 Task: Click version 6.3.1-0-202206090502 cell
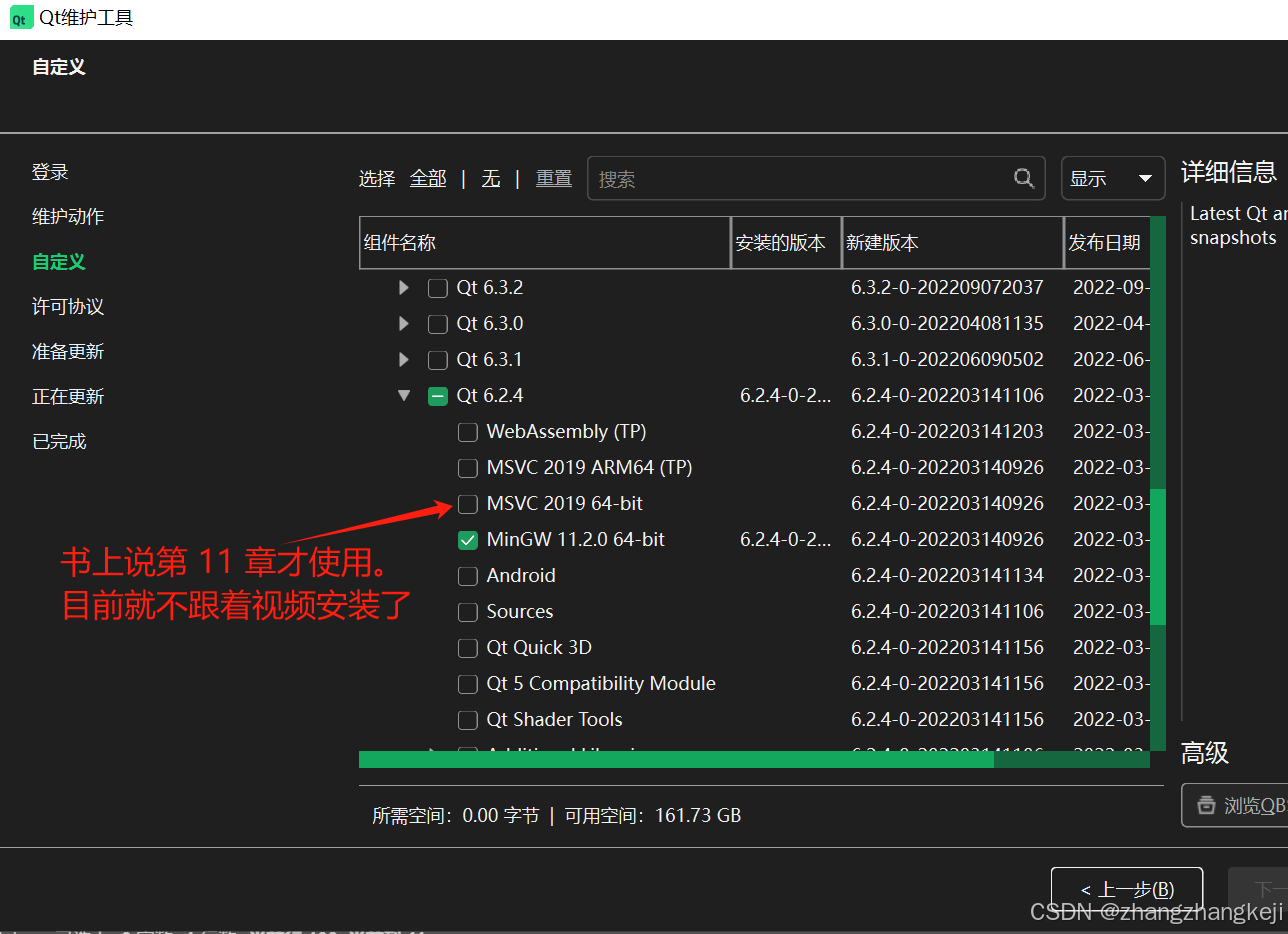coord(947,360)
